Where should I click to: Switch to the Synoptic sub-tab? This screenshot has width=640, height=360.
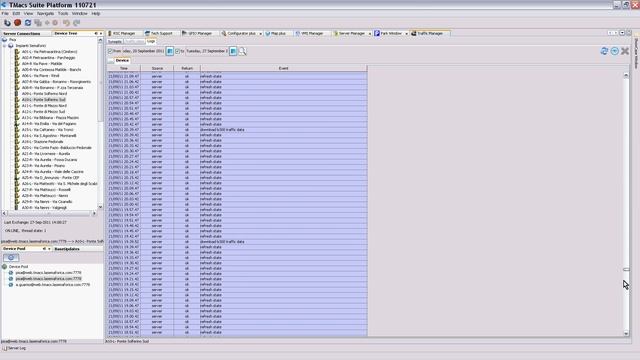click(115, 42)
